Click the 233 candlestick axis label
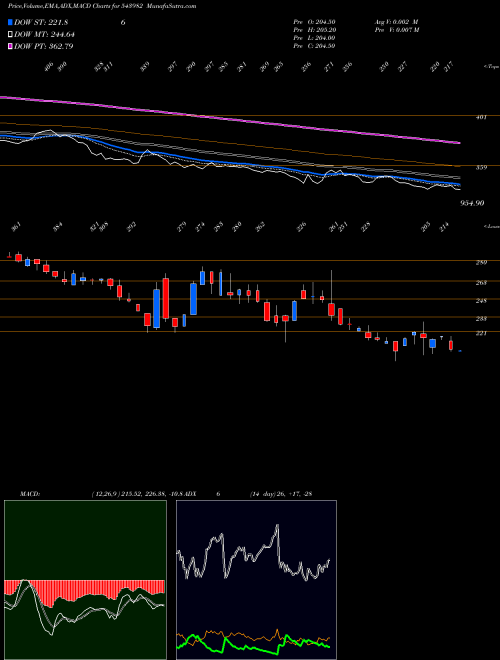The image size is (500, 660). (x=481, y=319)
